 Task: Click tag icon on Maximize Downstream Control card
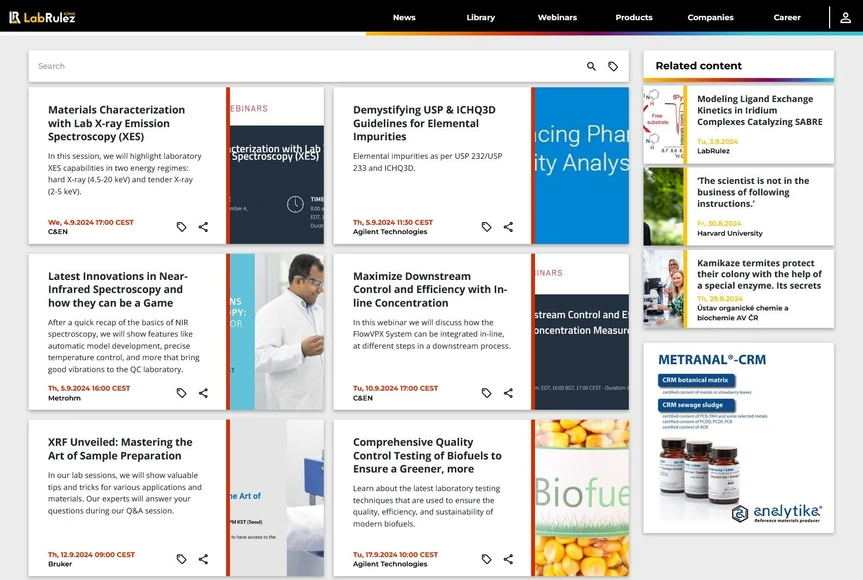point(486,393)
